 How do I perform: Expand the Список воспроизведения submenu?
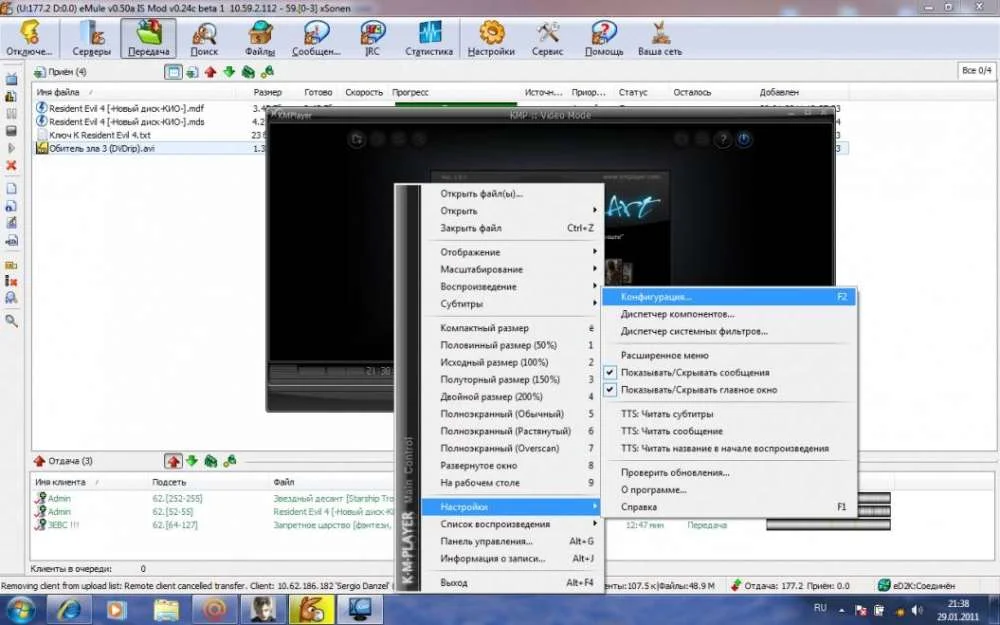(x=495, y=524)
